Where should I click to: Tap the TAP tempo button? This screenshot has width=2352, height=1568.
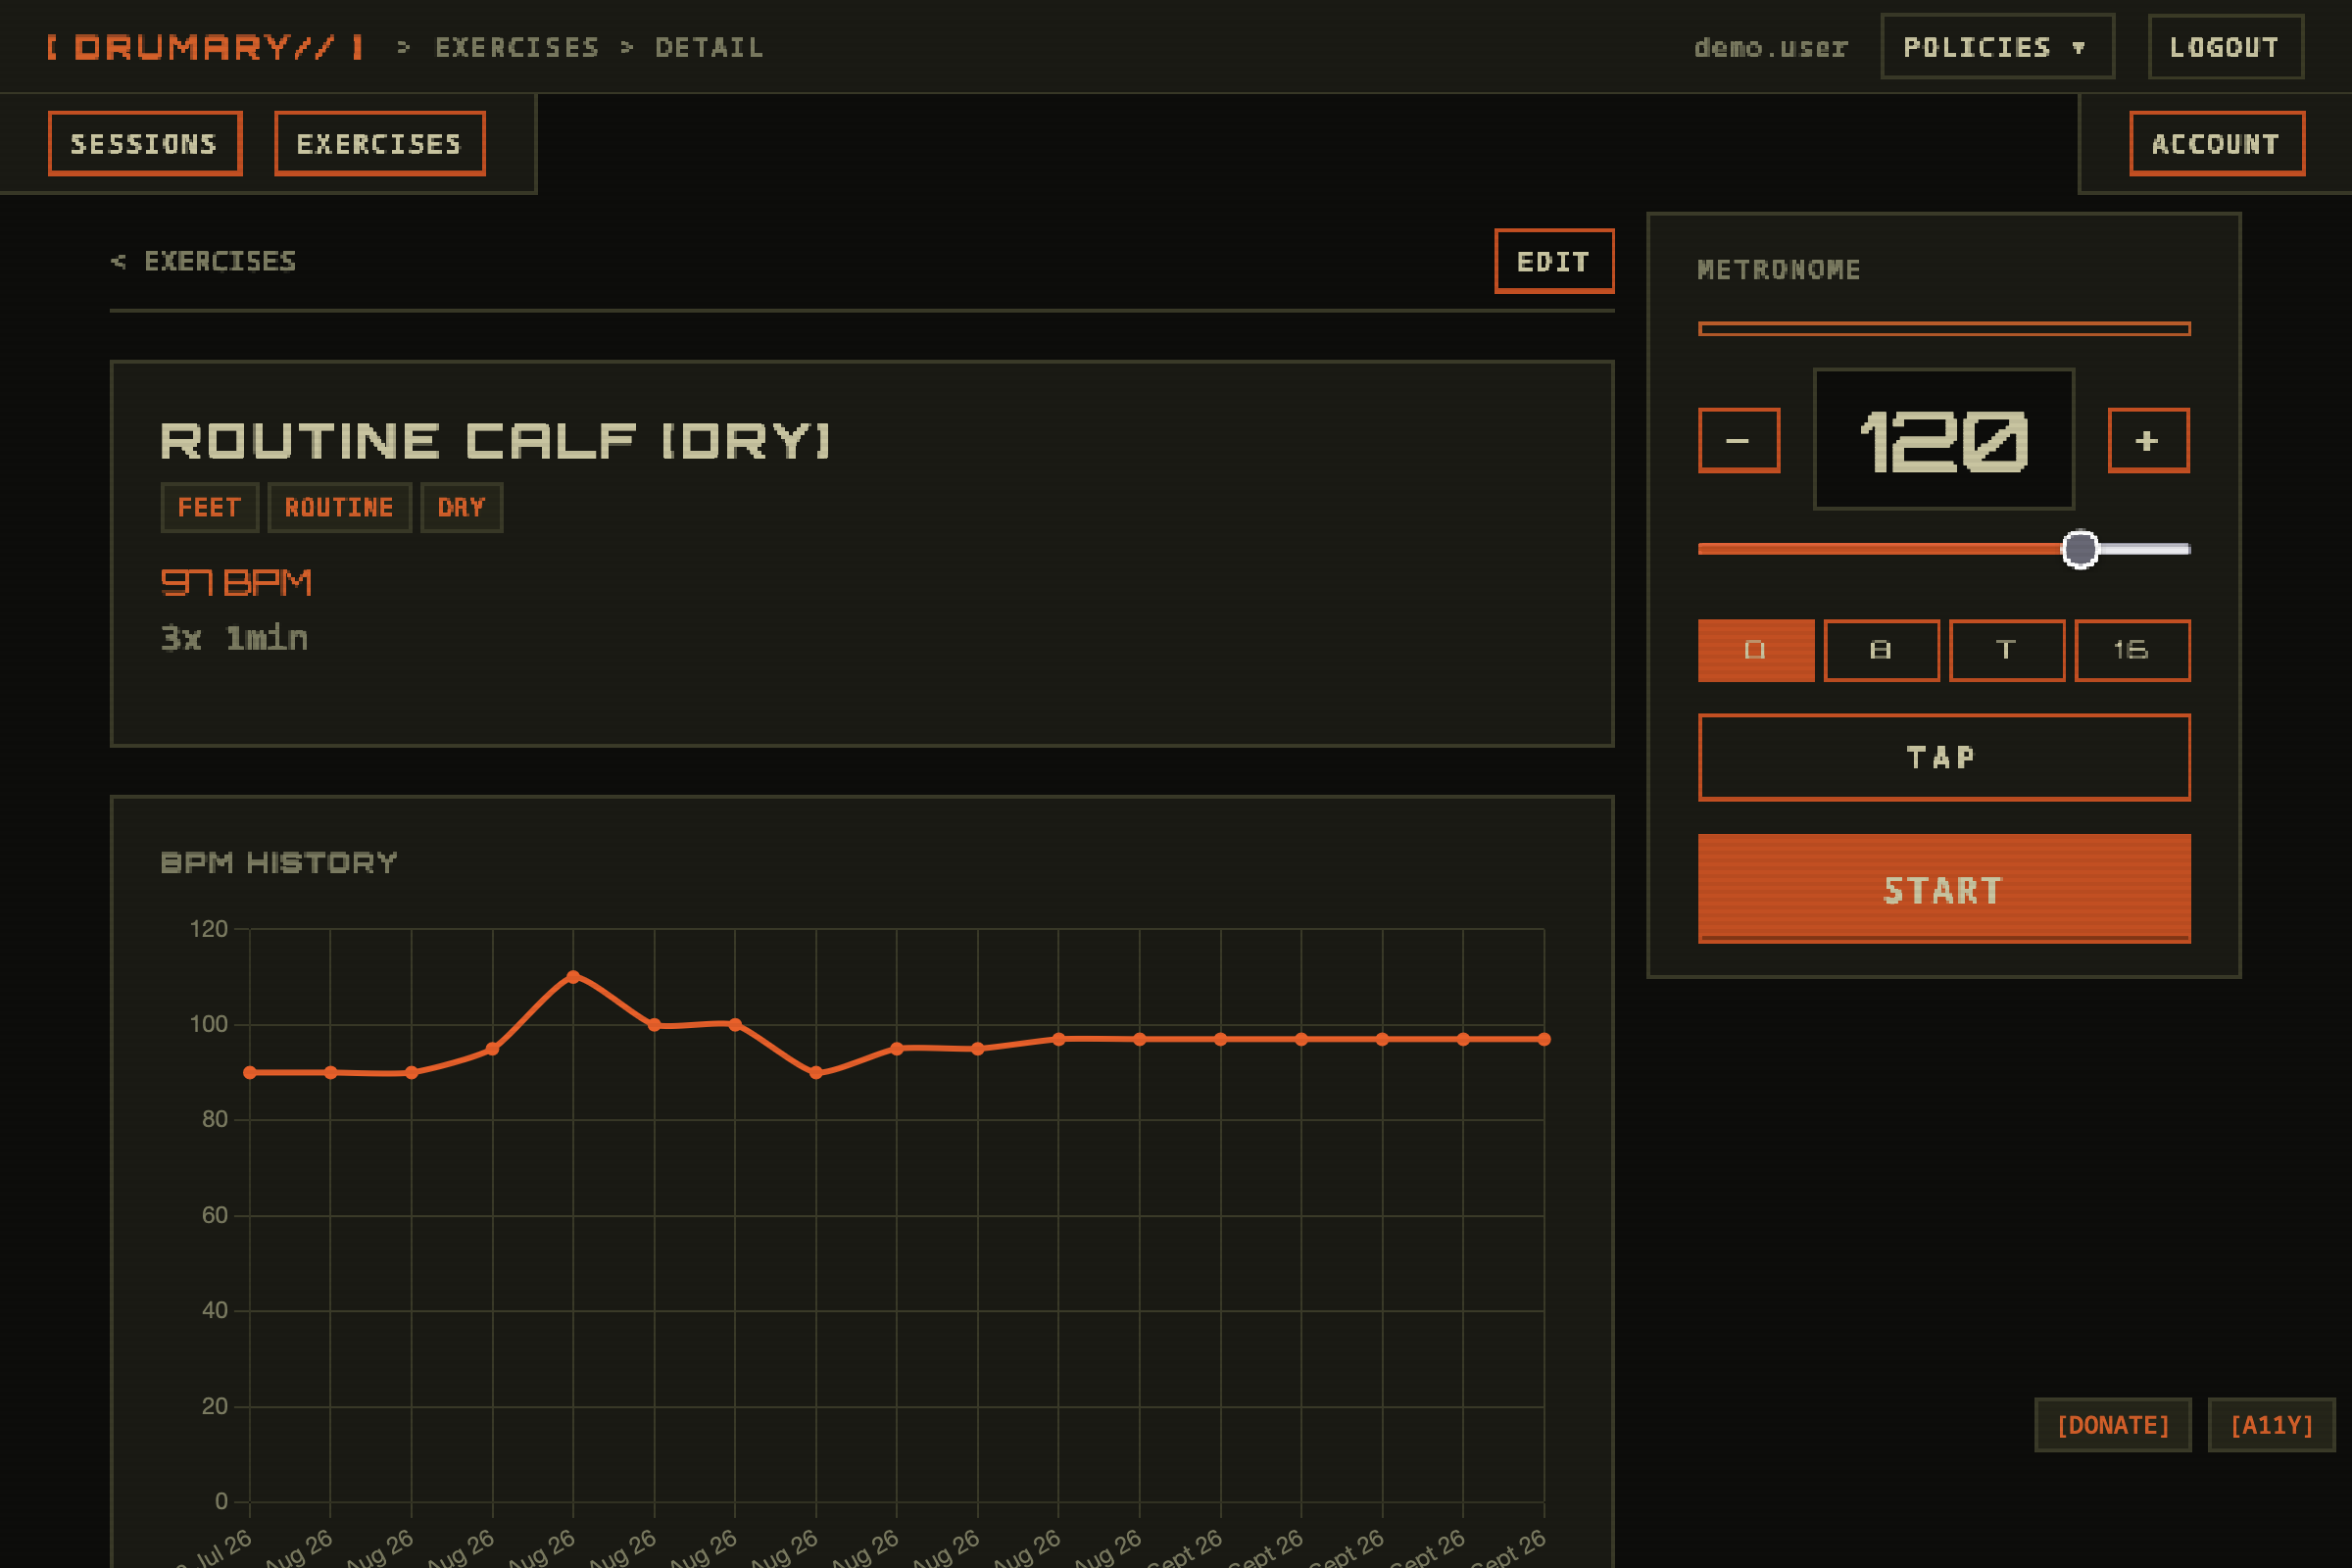(1944, 757)
